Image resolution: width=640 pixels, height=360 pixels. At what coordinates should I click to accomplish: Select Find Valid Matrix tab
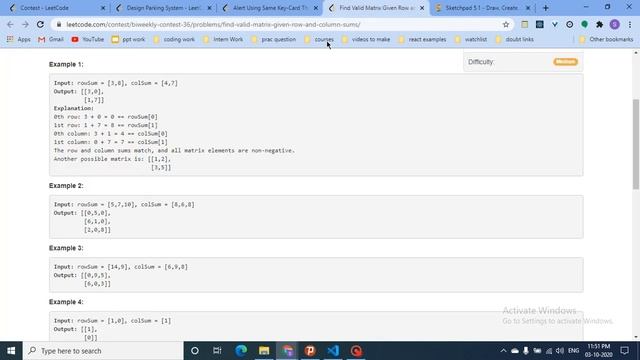pos(376,8)
